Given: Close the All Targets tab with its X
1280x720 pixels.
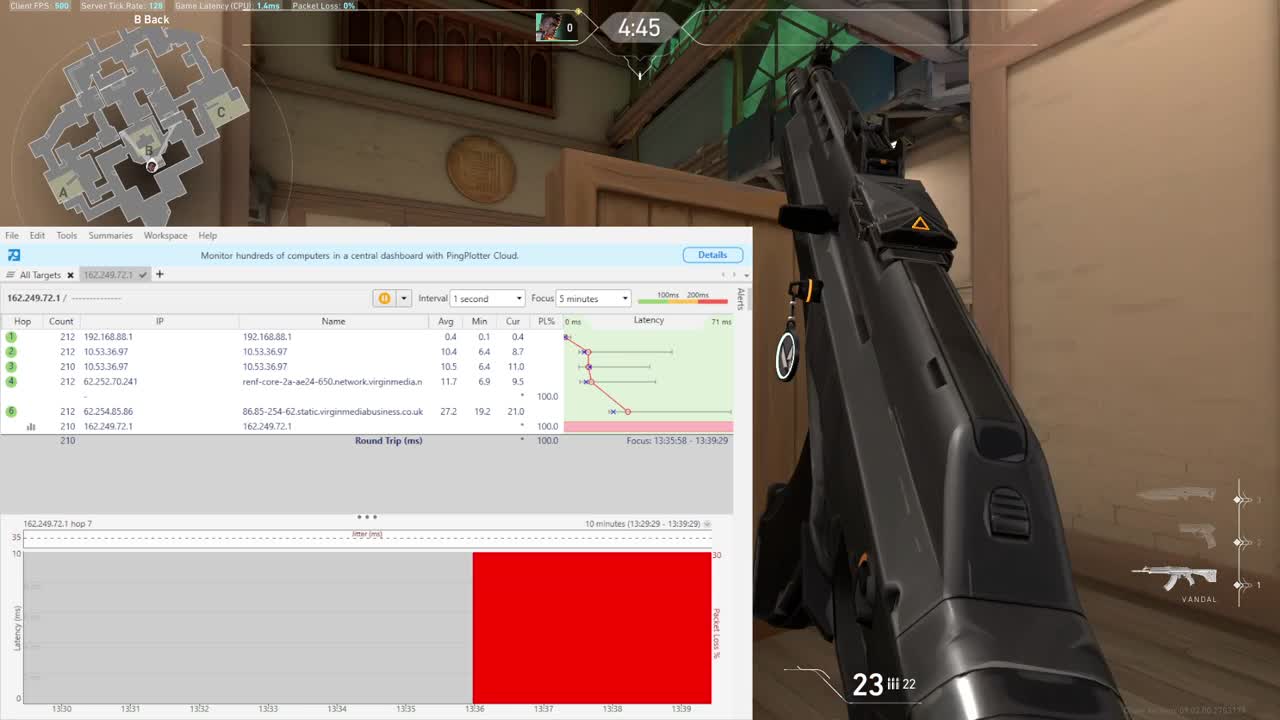Looking at the screenshot, I should click(70, 275).
